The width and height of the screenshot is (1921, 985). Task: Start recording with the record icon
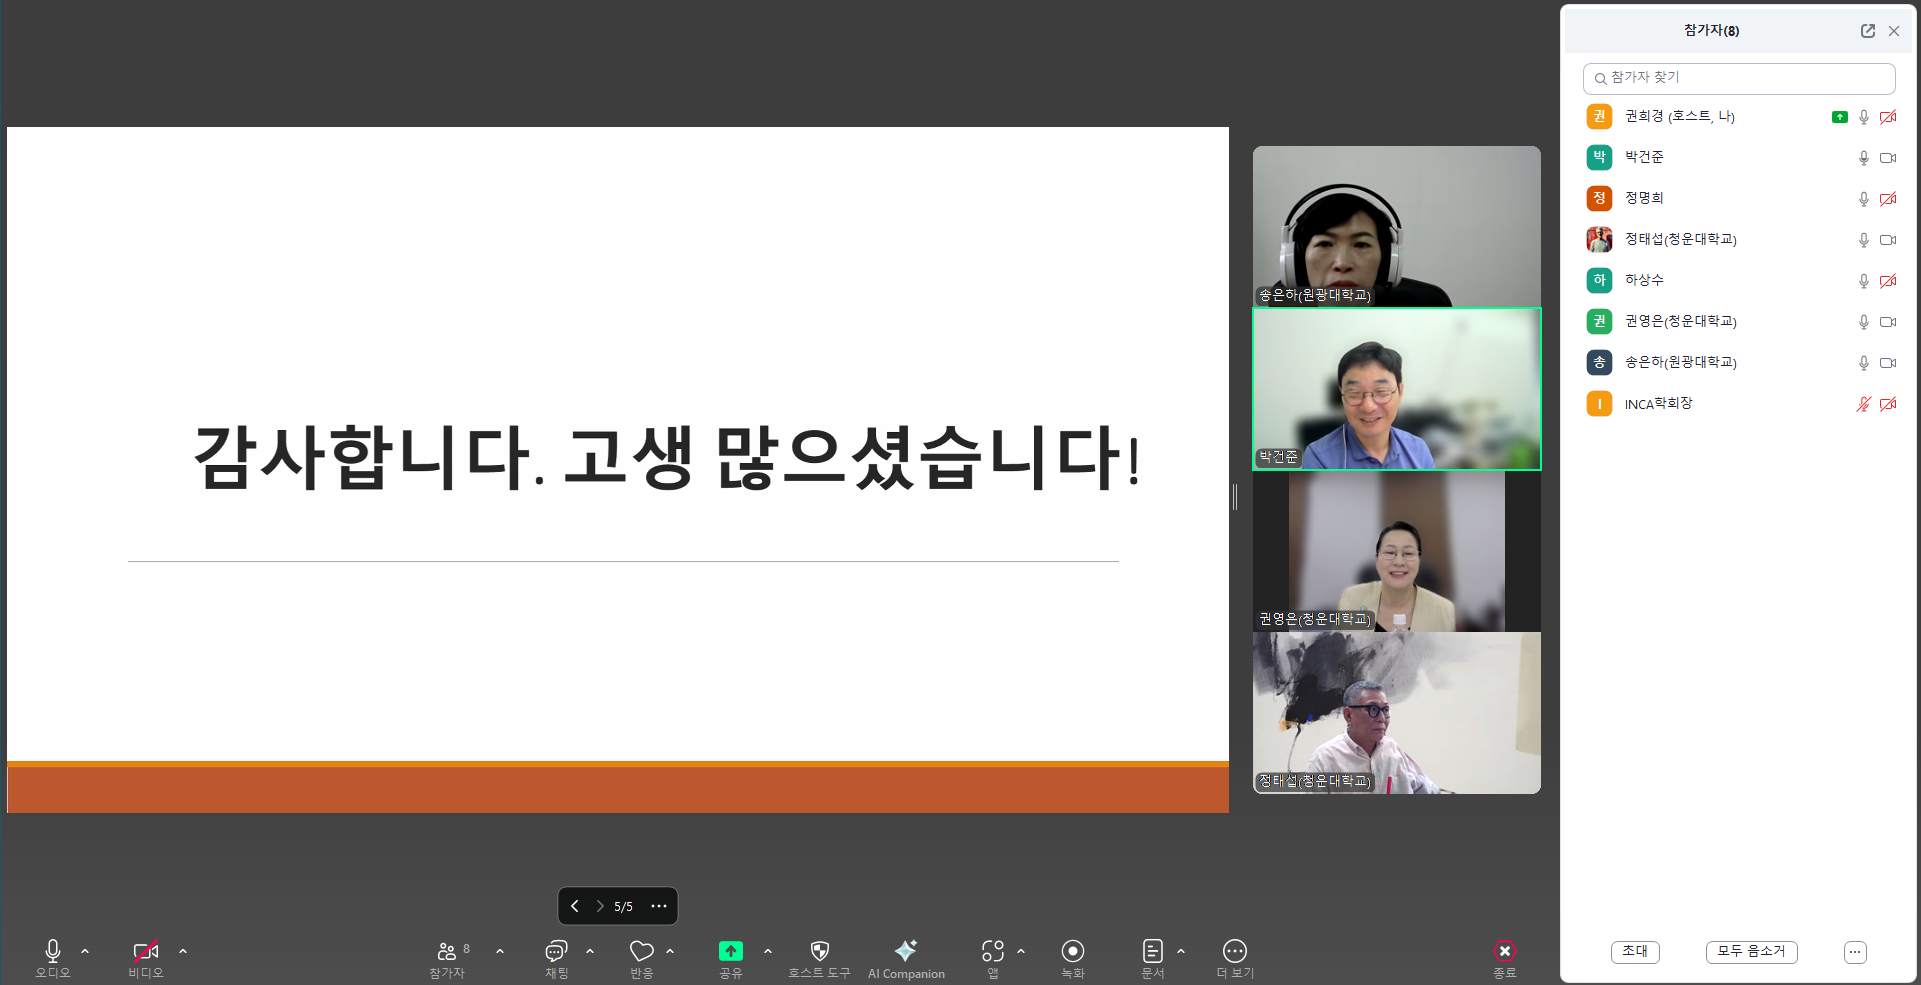tap(1072, 952)
